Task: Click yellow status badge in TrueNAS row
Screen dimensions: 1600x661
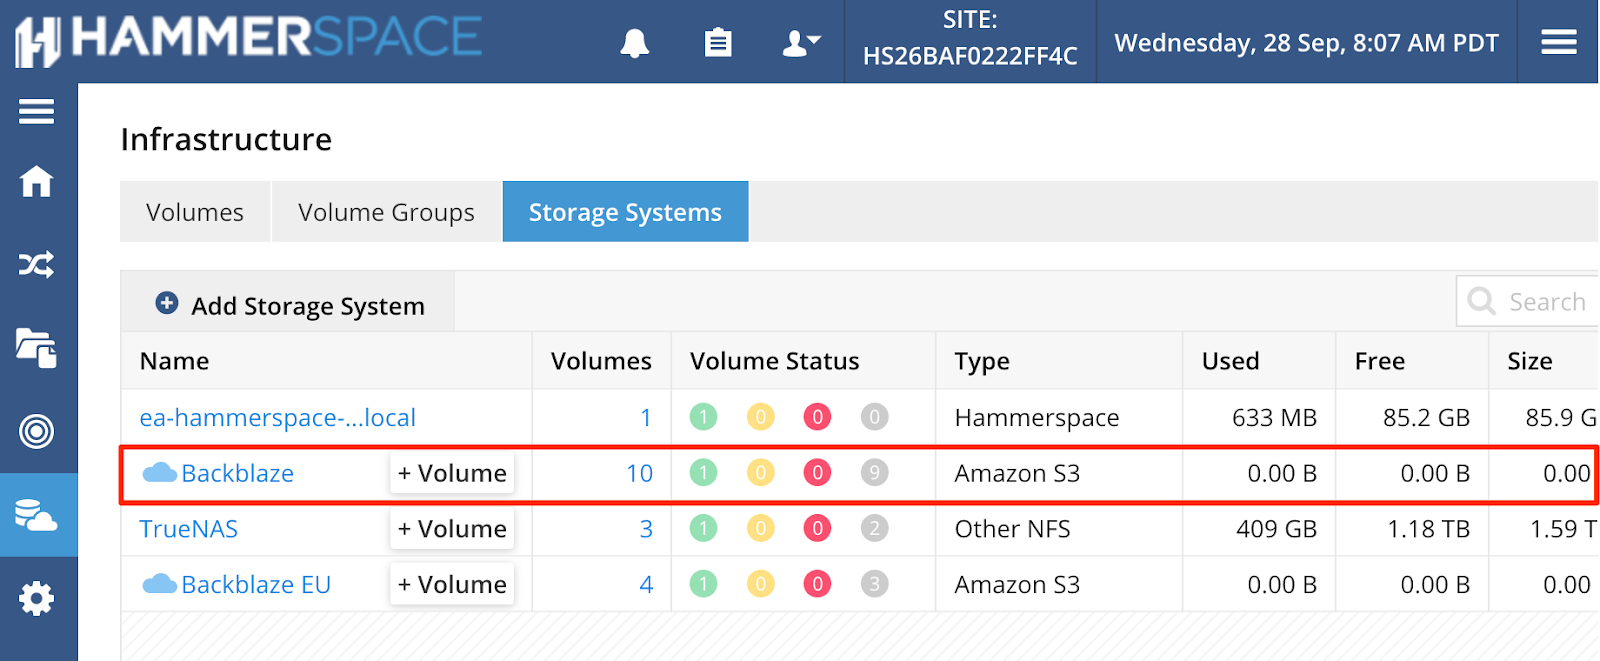Action: coord(760,528)
